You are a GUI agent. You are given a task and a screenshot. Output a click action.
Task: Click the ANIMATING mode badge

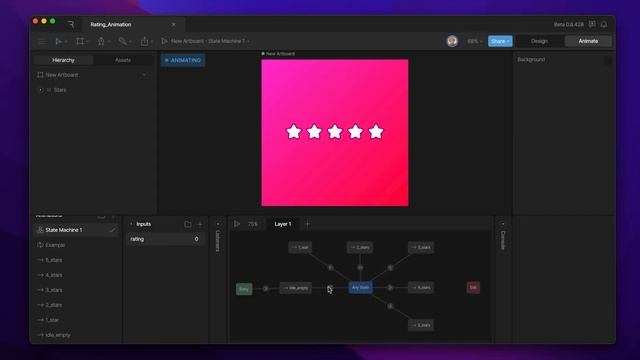tap(183, 60)
